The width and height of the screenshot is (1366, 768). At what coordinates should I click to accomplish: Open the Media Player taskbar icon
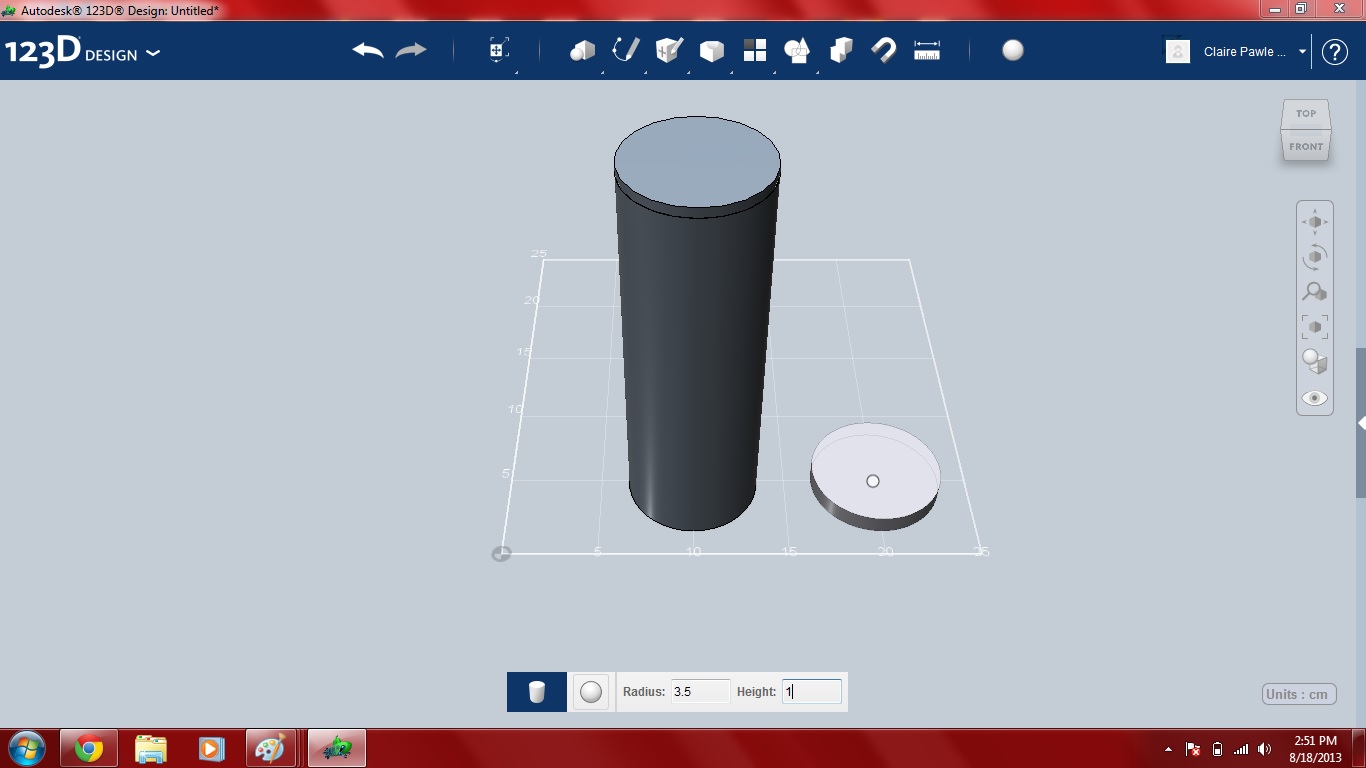click(x=211, y=748)
